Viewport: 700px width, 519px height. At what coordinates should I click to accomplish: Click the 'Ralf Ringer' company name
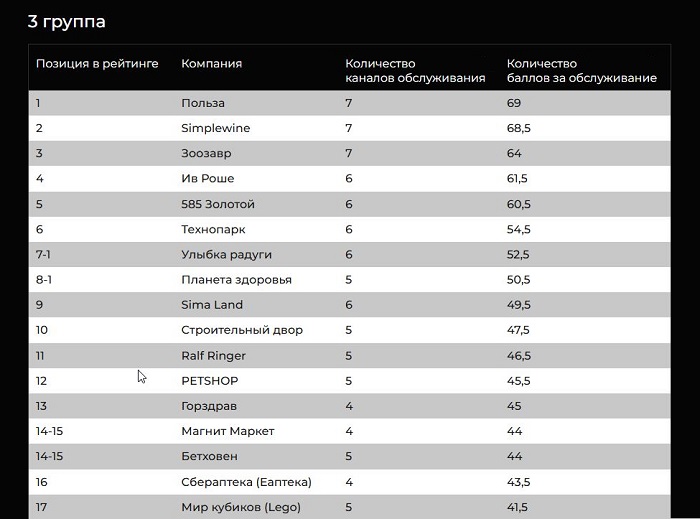pos(213,355)
